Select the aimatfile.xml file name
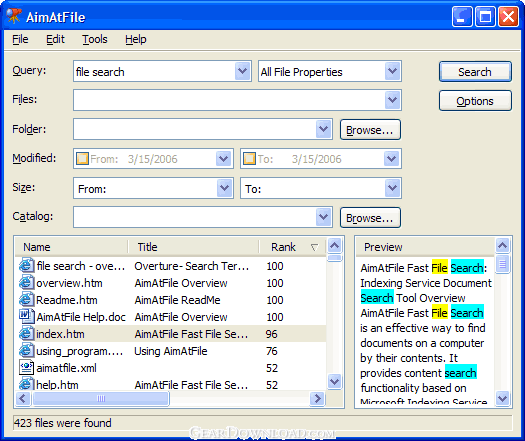Image resolution: width=525 pixels, height=441 pixels. pyautogui.click(x=66, y=368)
